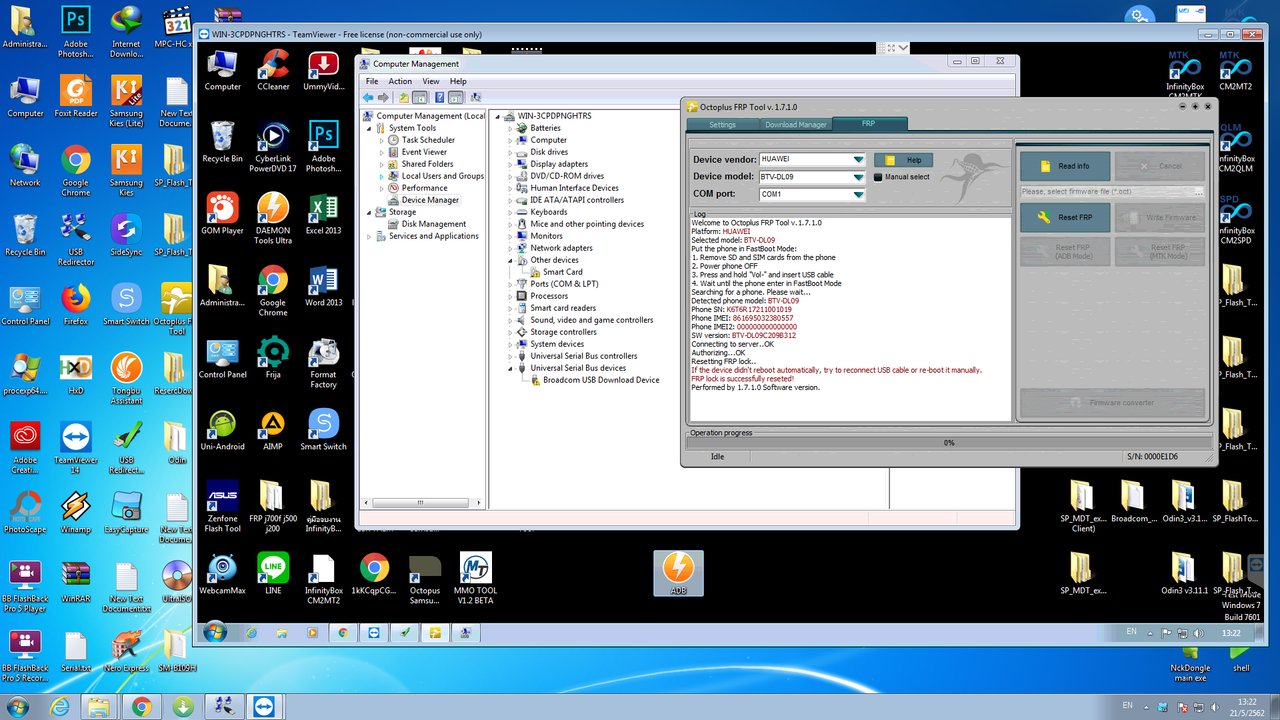The height and width of the screenshot is (720, 1280).
Task: Switch to Download Manager tab
Action: tap(796, 125)
